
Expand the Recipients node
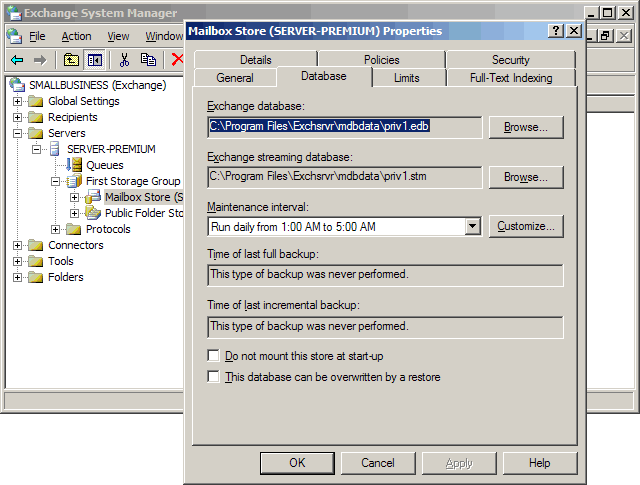17,117
